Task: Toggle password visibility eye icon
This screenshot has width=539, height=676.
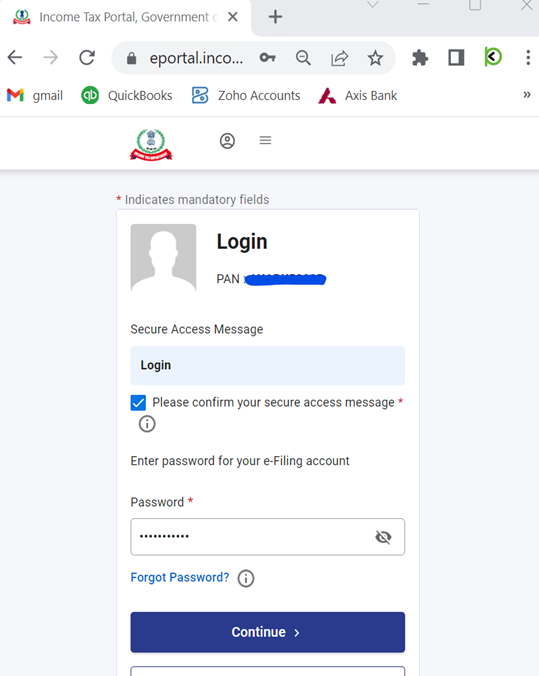Action: pos(383,537)
